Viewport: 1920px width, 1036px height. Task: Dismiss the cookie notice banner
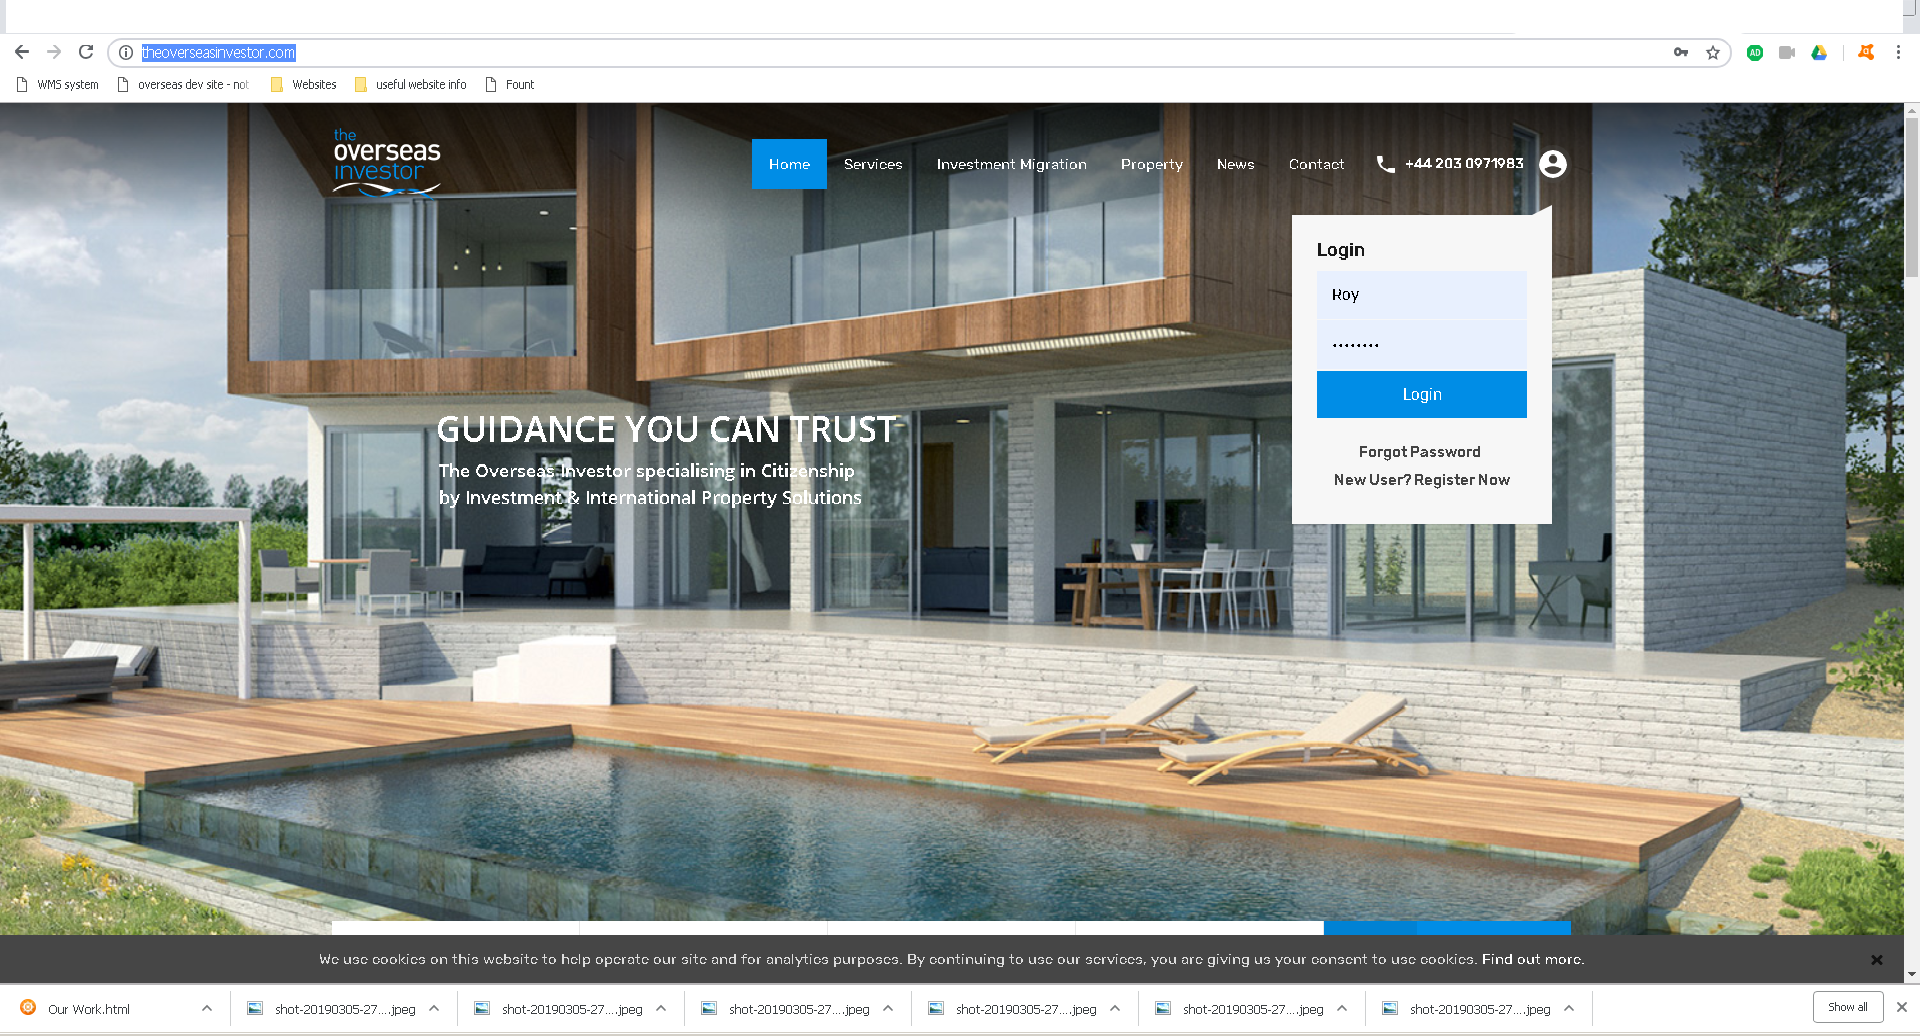(1877, 960)
